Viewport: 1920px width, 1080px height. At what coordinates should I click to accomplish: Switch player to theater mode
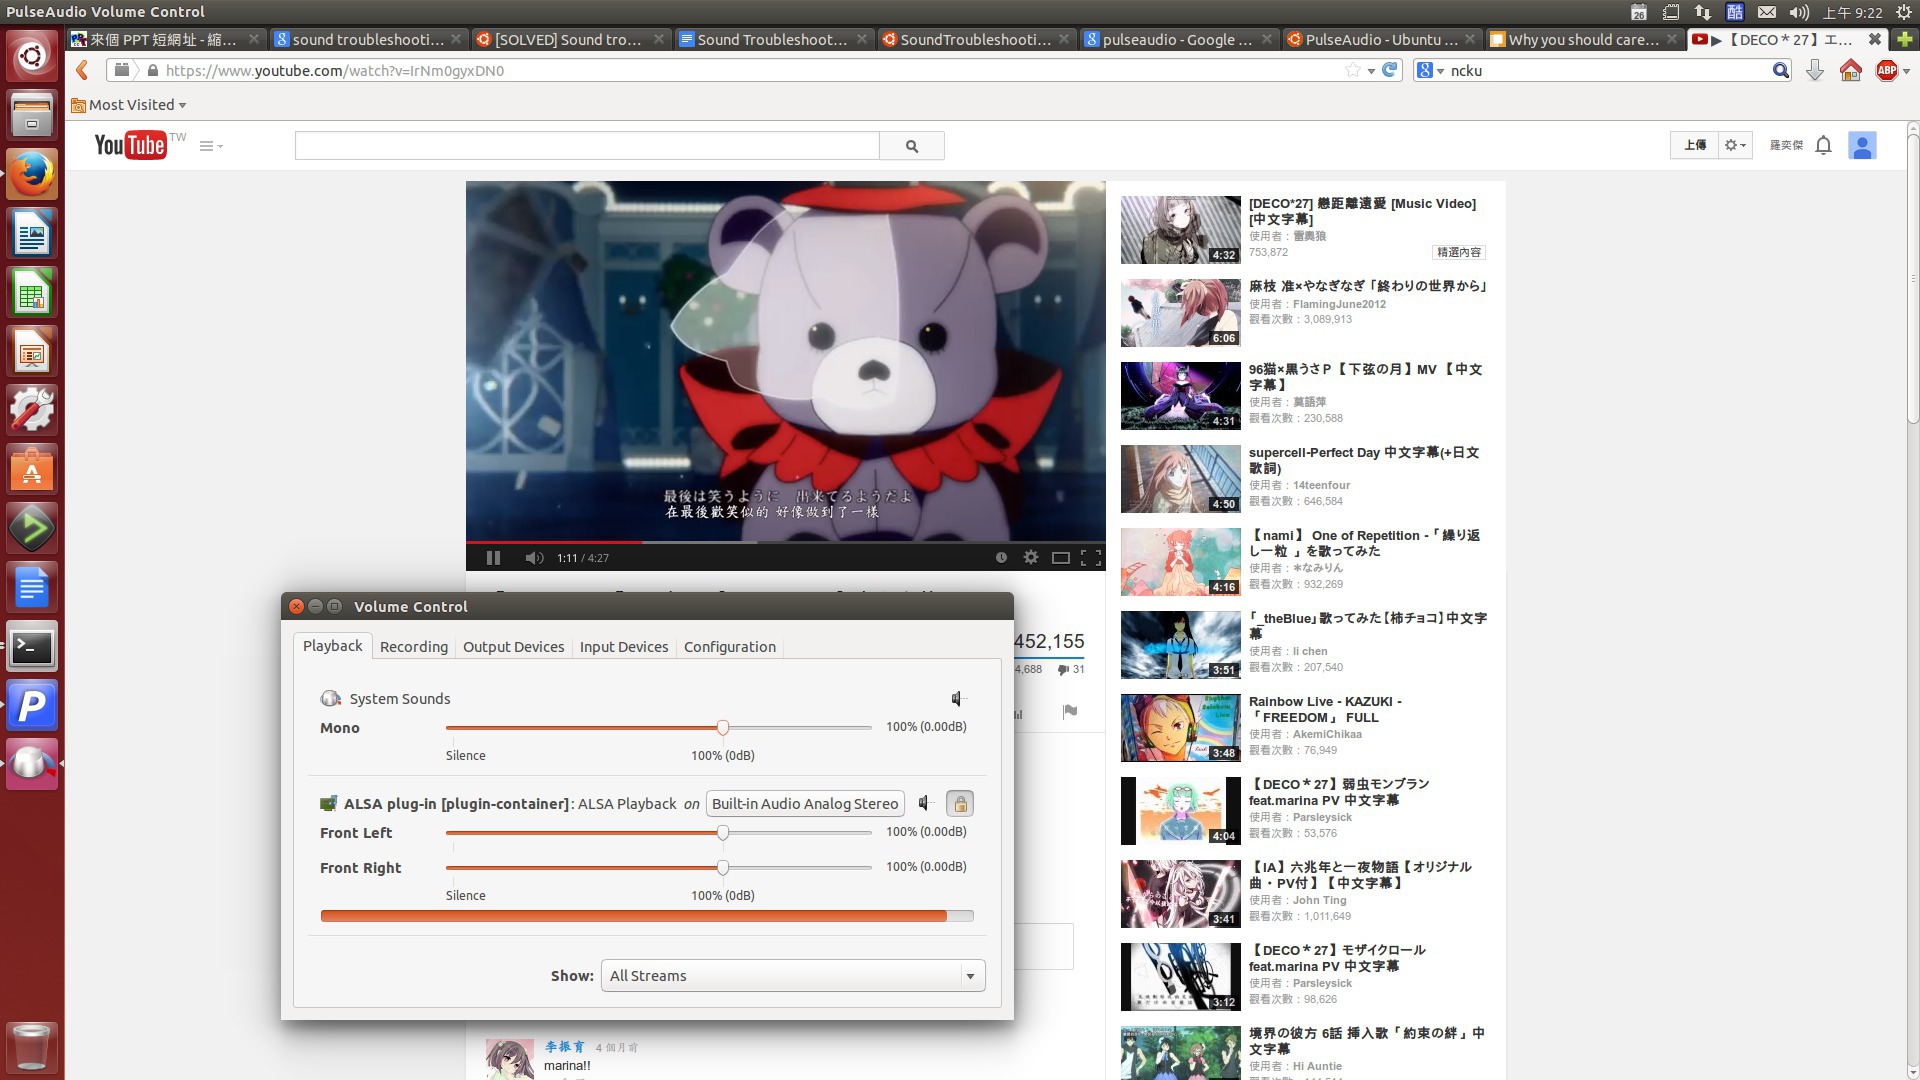tap(1061, 558)
